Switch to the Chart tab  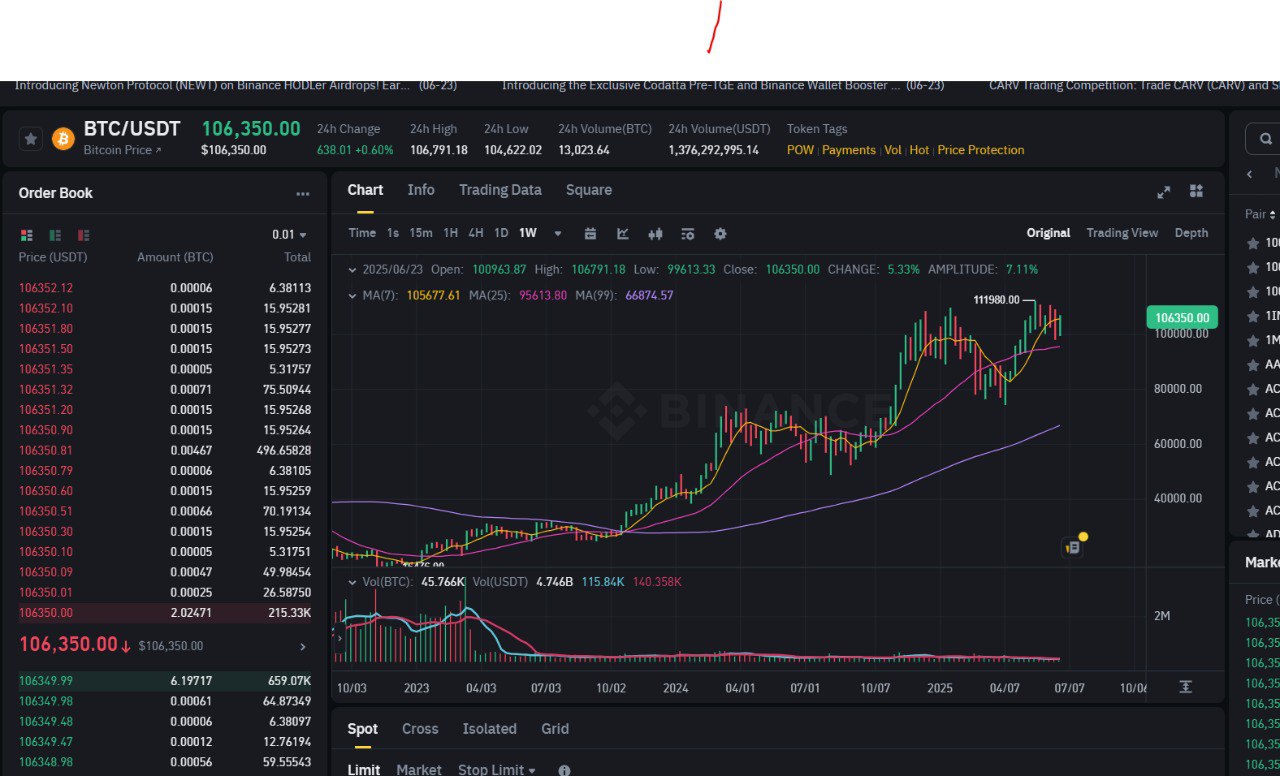click(365, 190)
